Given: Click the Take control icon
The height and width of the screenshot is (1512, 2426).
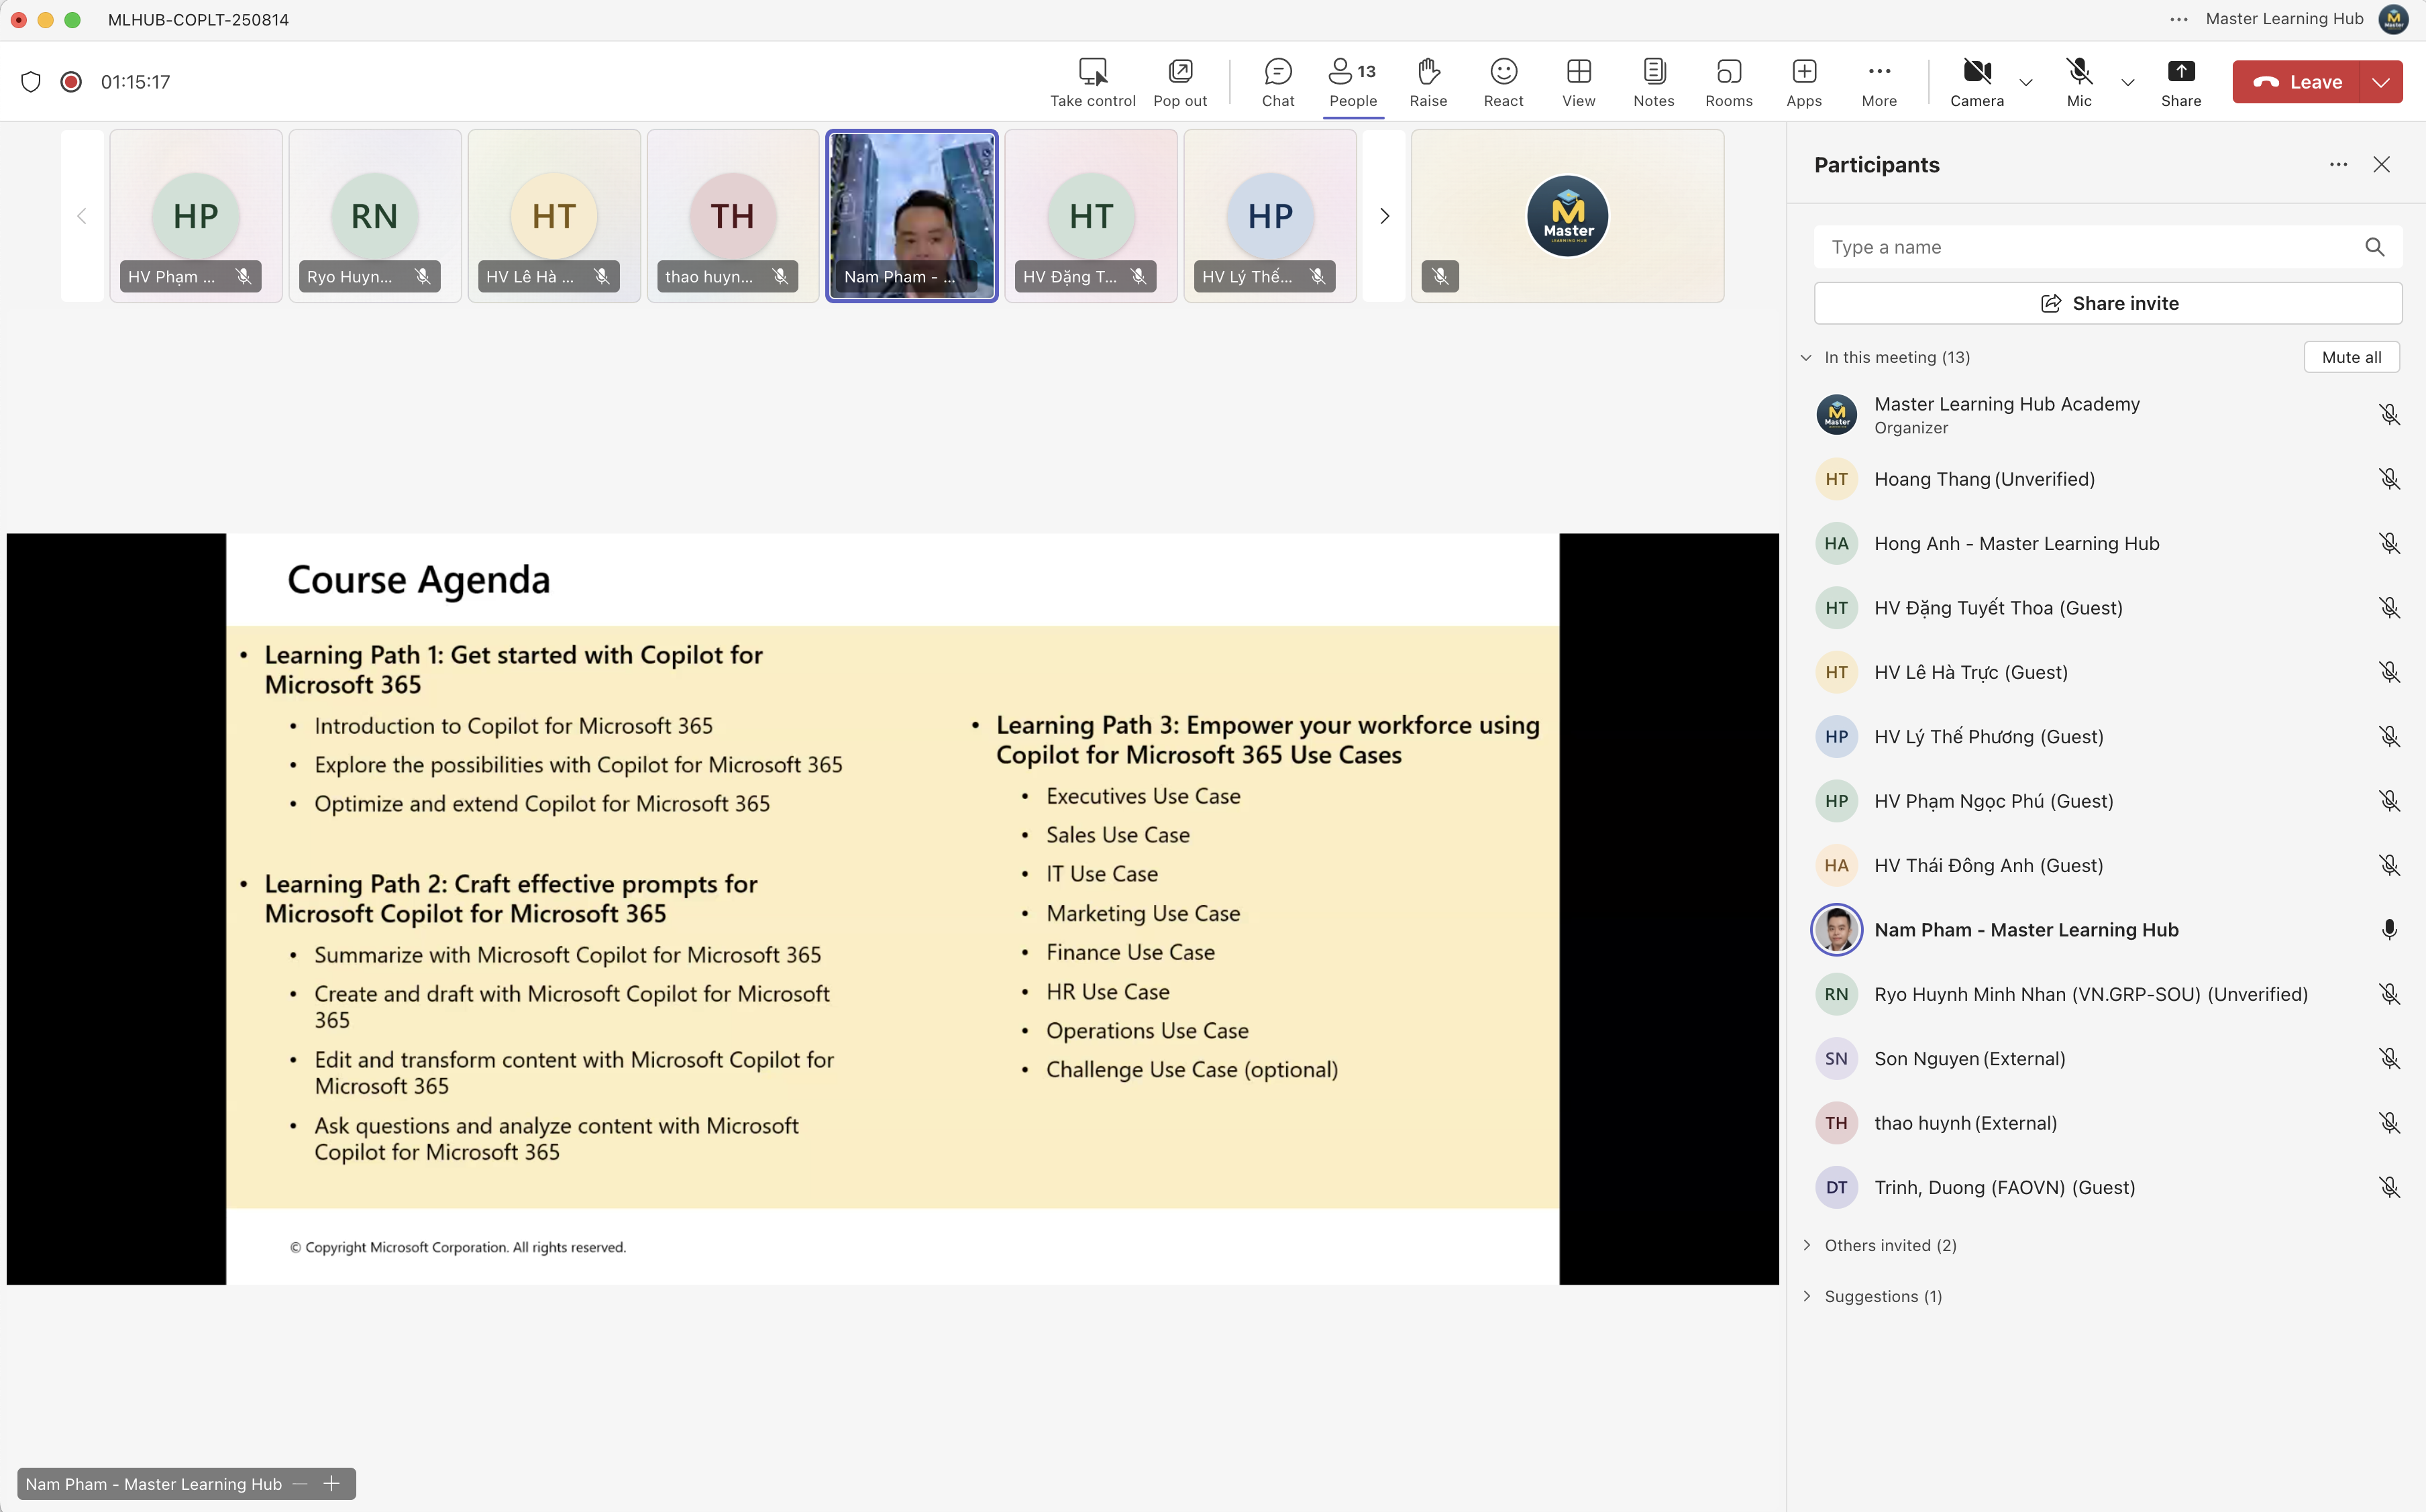Looking at the screenshot, I should 1092,71.
